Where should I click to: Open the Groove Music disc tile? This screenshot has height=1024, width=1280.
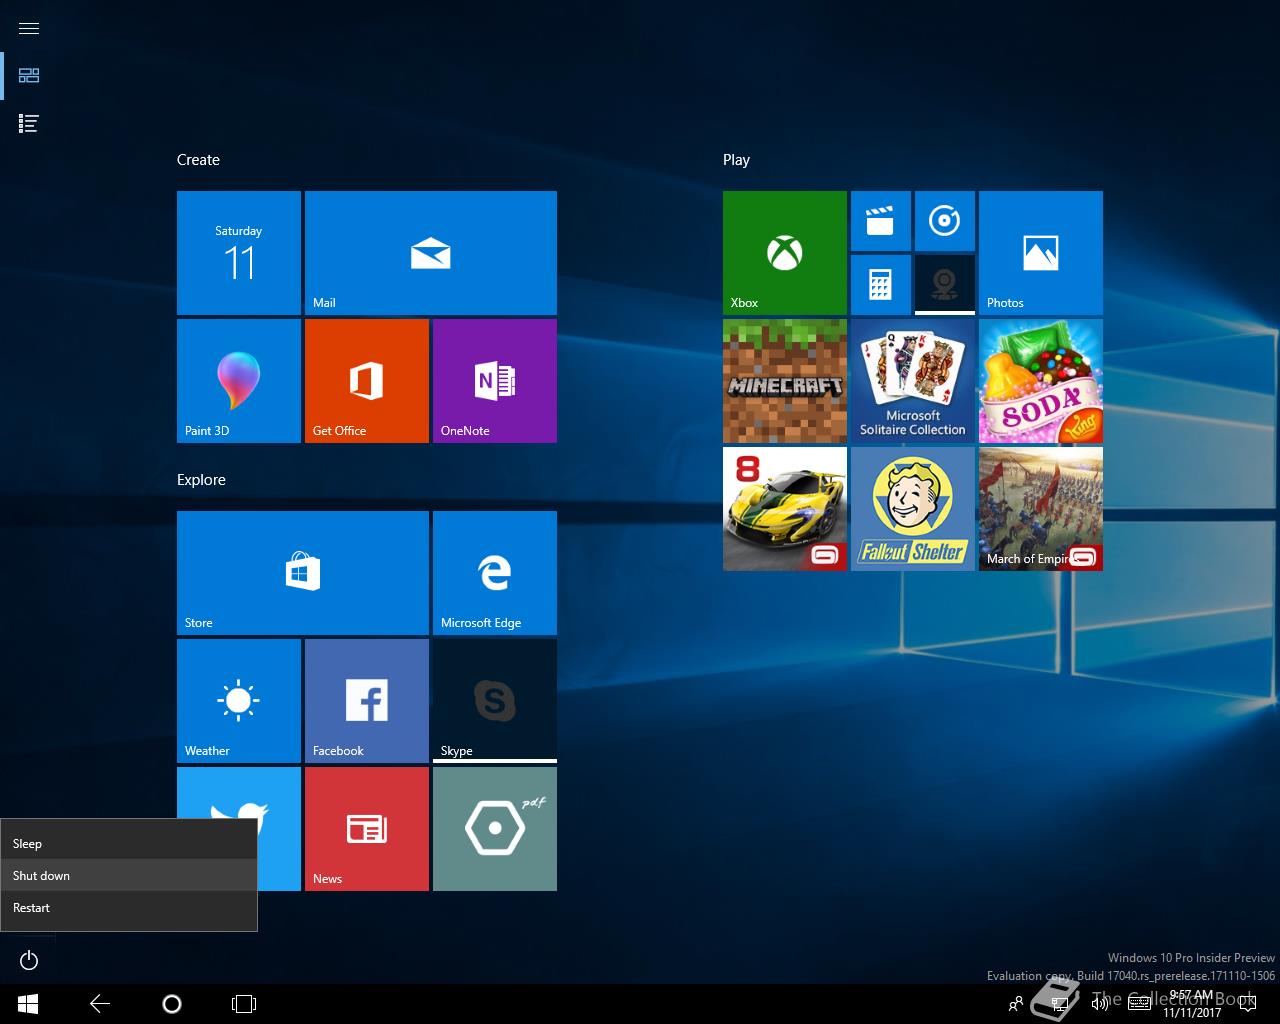coord(945,221)
